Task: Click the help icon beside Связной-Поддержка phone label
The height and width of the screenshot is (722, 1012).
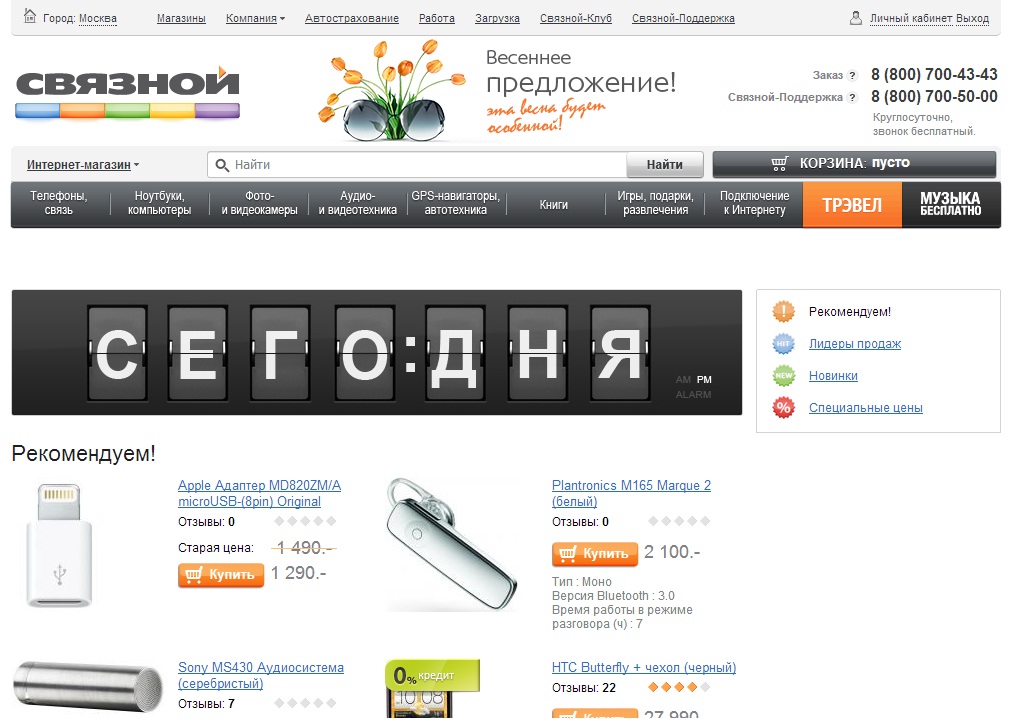Action: point(853,97)
